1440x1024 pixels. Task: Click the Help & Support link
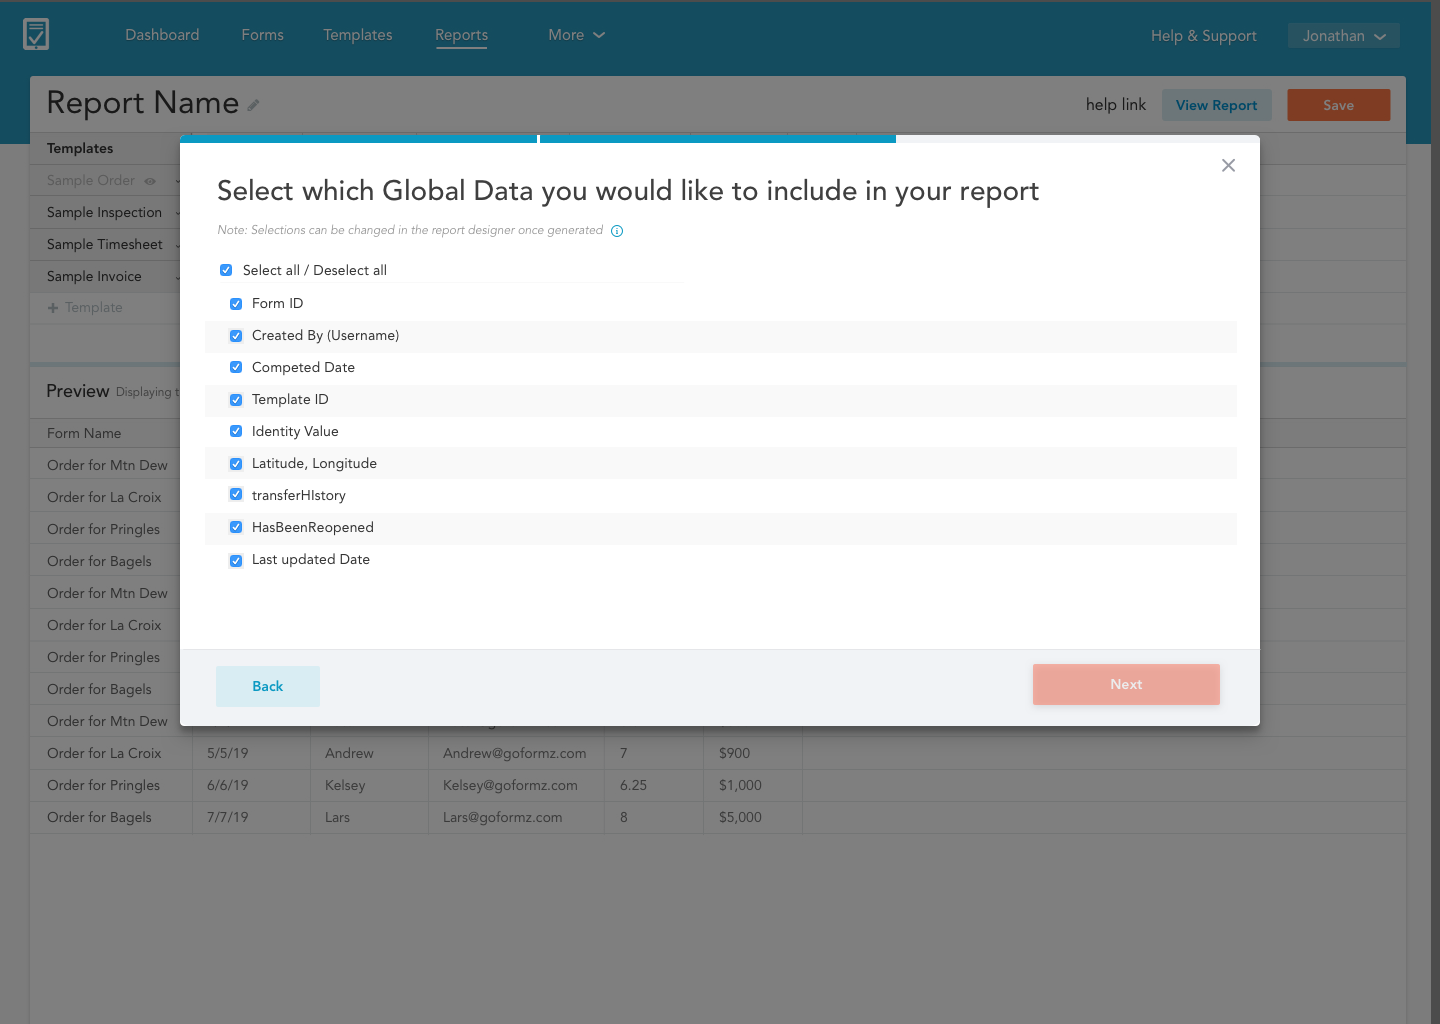pyautogui.click(x=1203, y=36)
